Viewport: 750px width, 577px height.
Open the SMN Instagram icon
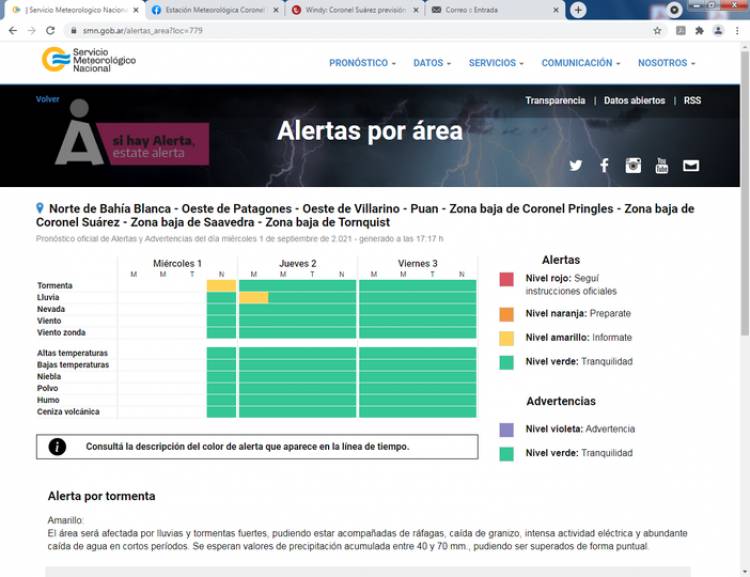coord(633,166)
